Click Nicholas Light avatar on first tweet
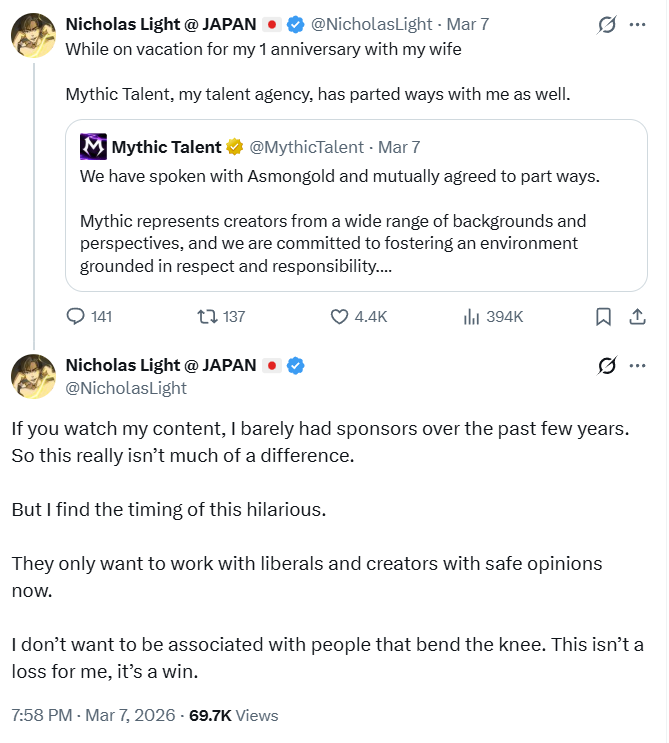The width and height of the screenshot is (669, 743). point(33,37)
